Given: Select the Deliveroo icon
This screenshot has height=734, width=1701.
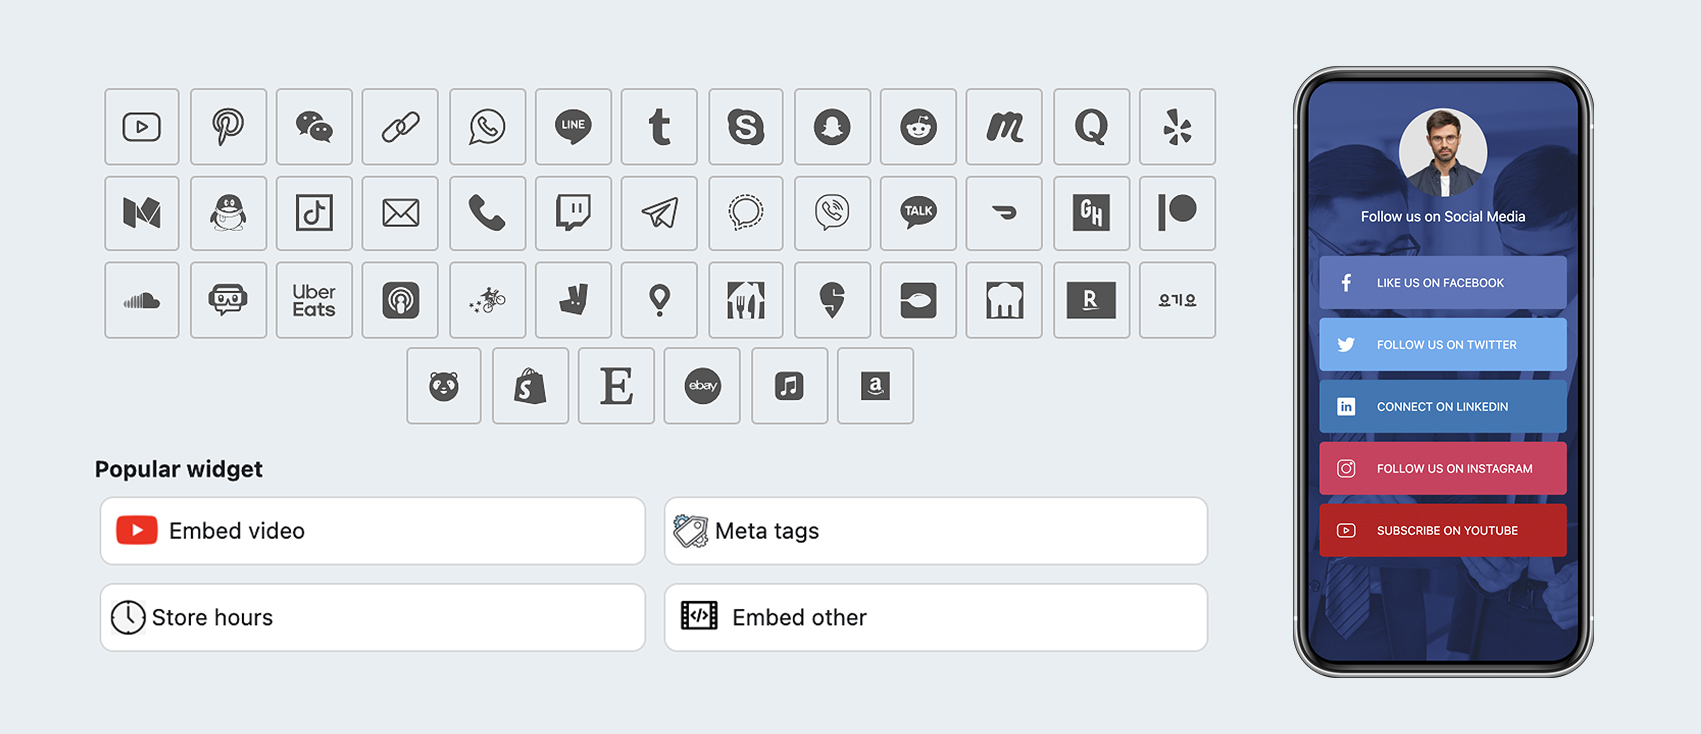Looking at the screenshot, I should point(573,300).
